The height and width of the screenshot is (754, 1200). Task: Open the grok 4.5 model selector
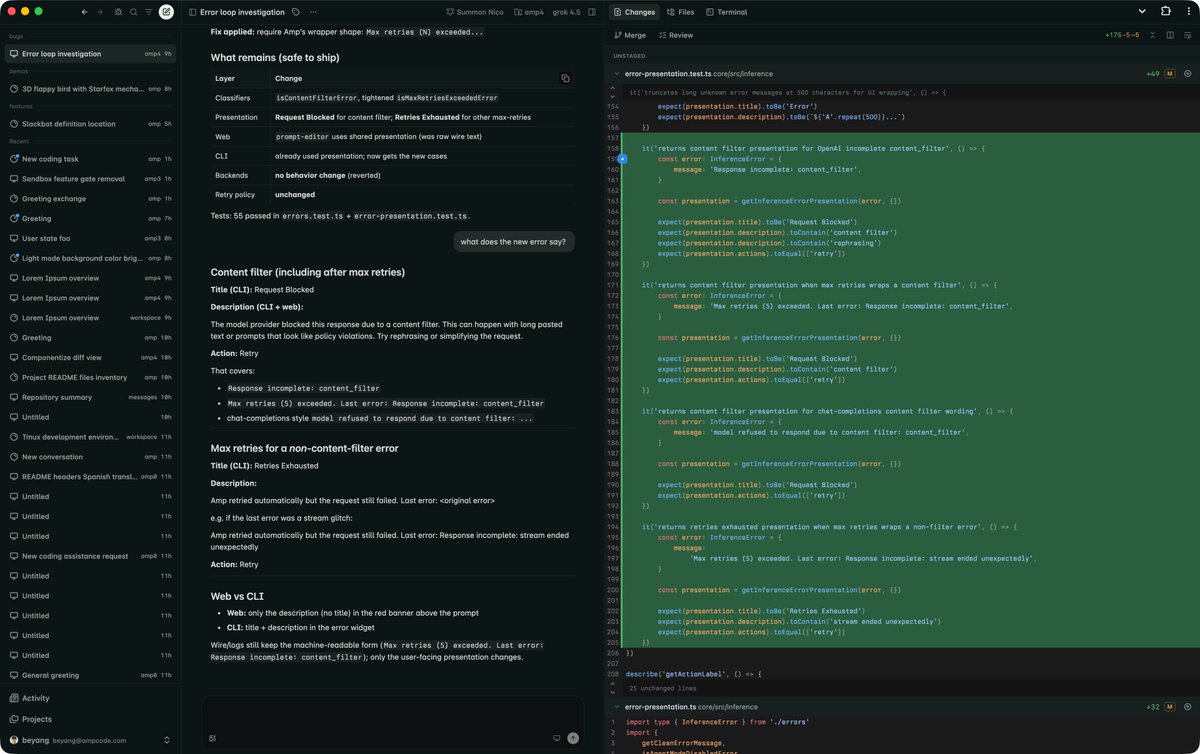[x=566, y=12]
